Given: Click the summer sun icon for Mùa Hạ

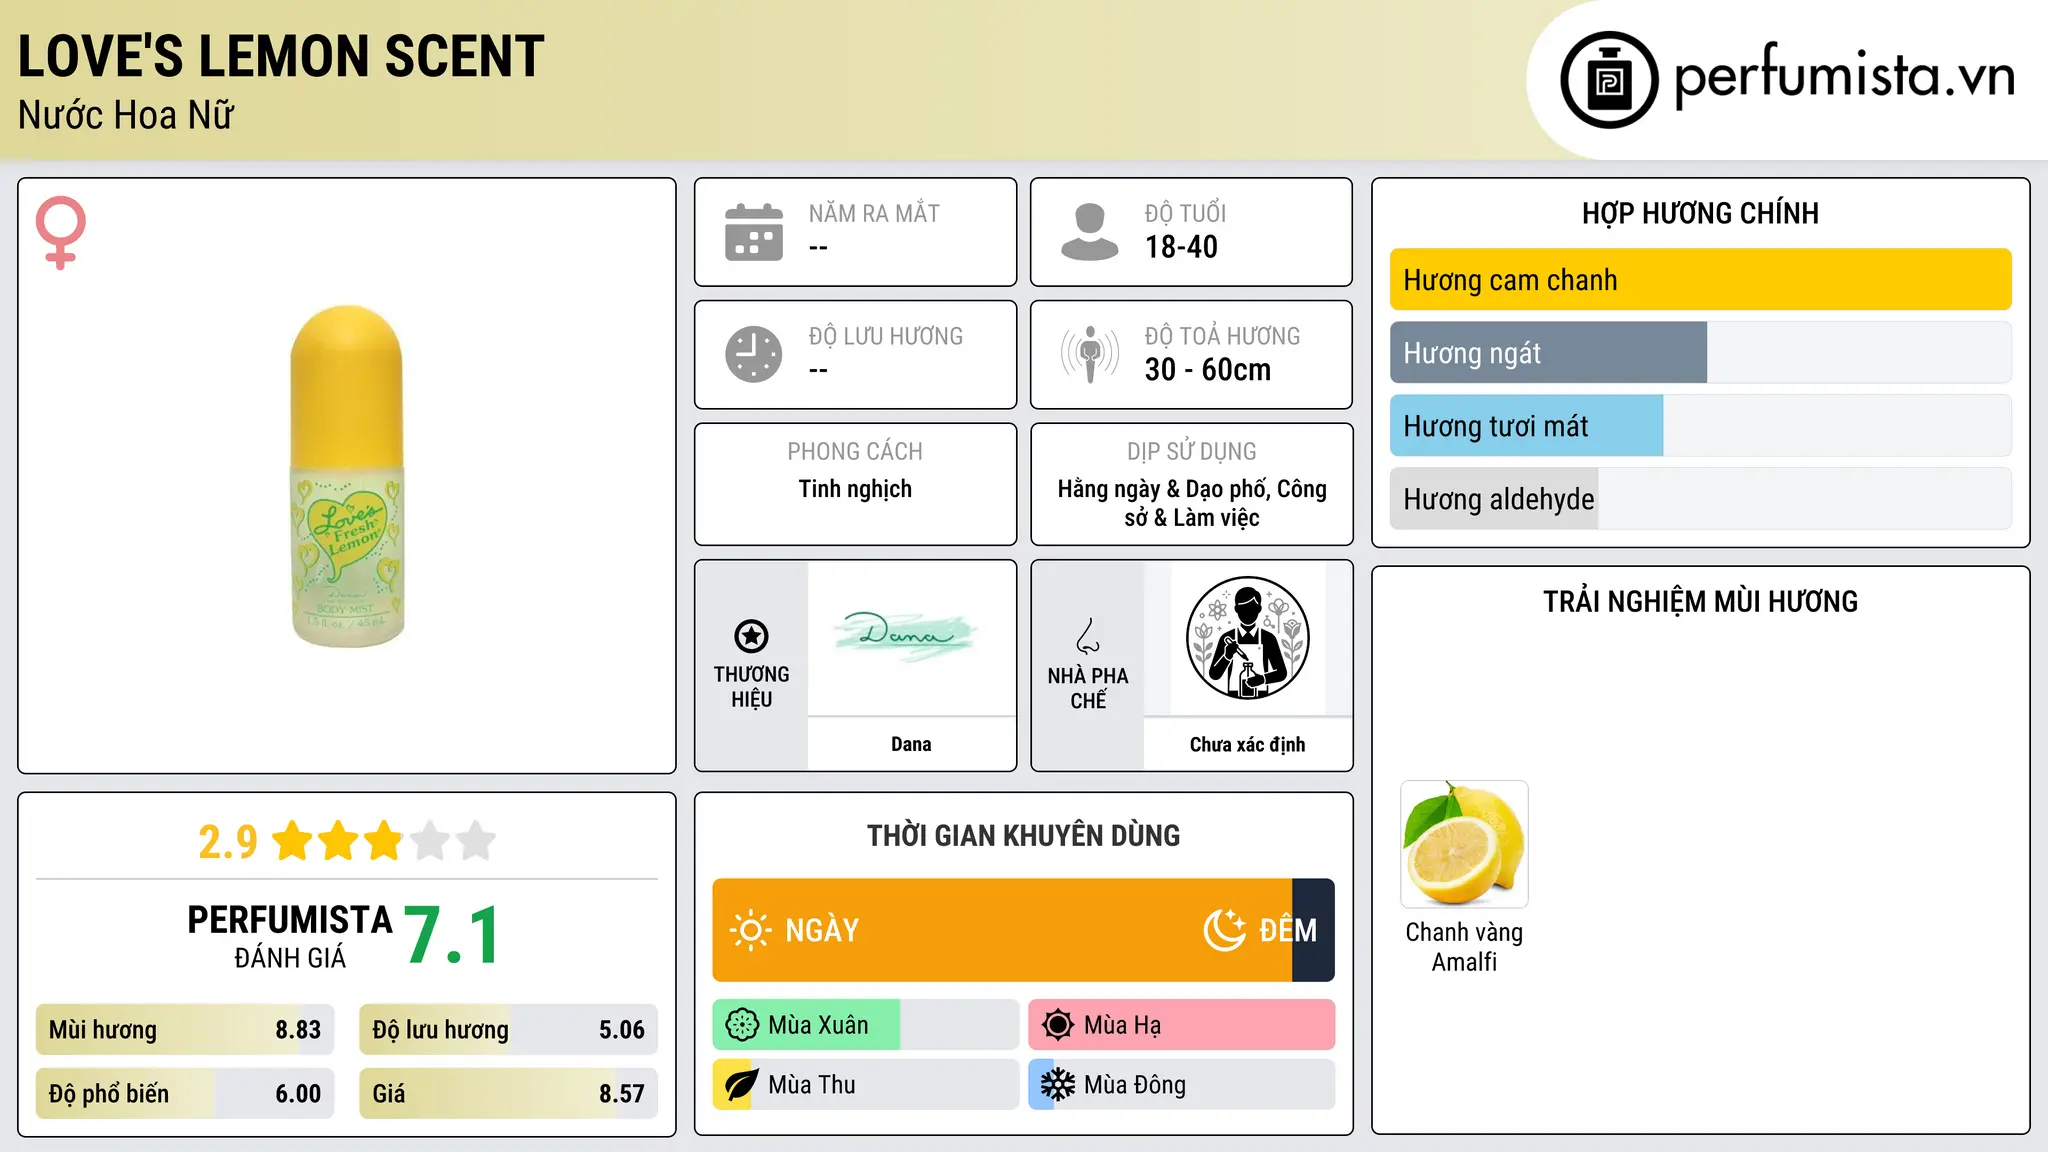Looking at the screenshot, I should pos(1058,1025).
